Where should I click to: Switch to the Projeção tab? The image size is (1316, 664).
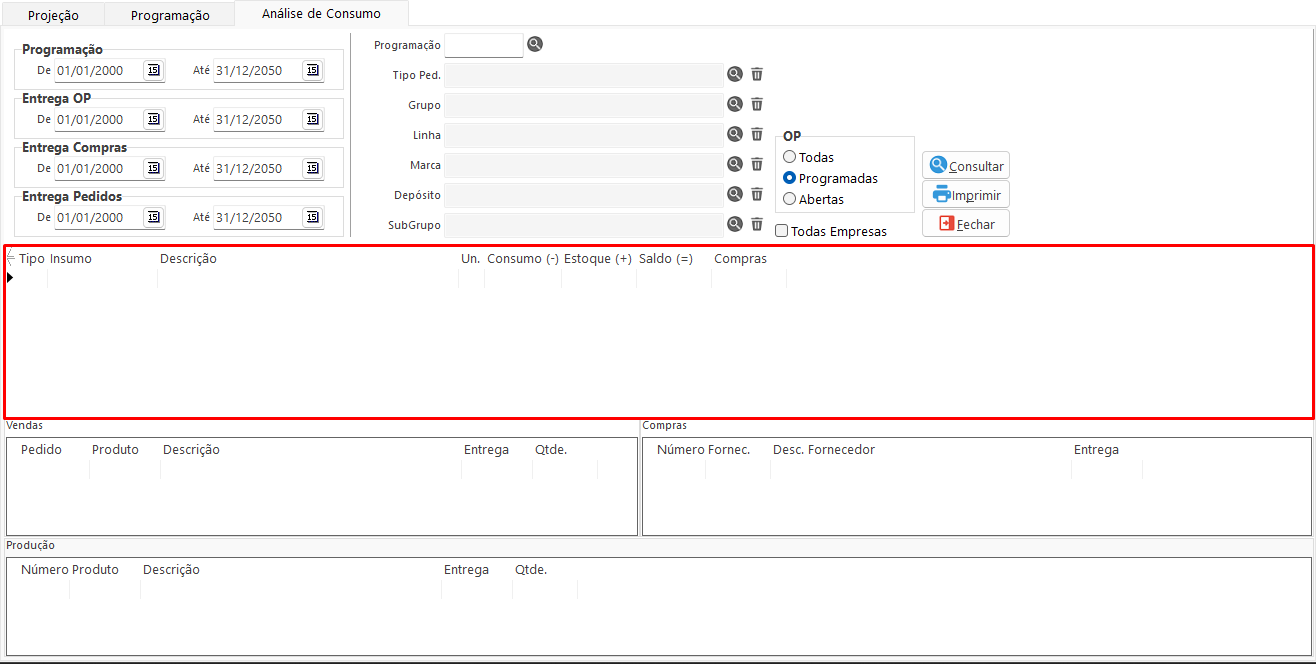point(53,15)
